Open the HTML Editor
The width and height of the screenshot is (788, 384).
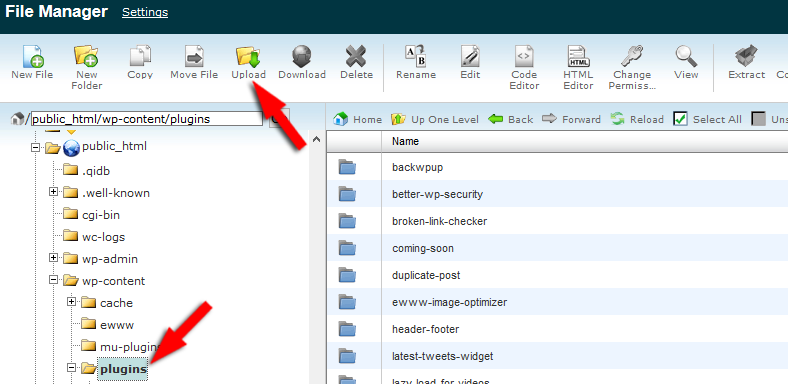[x=578, y=56]
